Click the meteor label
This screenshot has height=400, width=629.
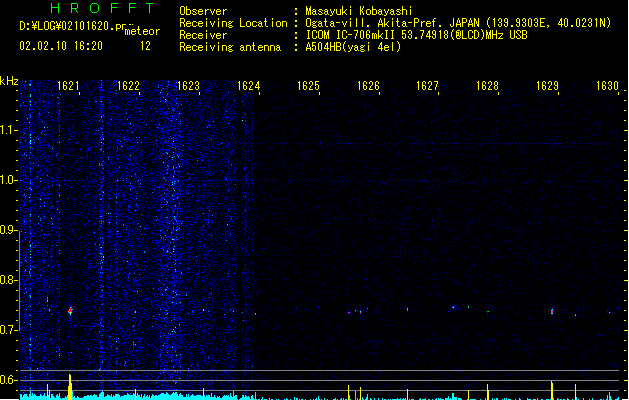point(142,31)
